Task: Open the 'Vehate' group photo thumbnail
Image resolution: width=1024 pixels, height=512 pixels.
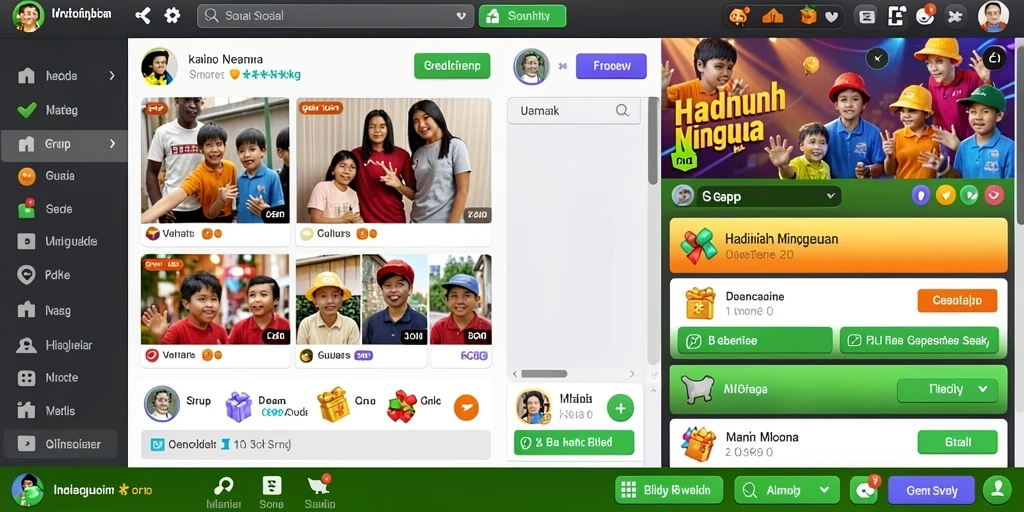Action: 216,160
